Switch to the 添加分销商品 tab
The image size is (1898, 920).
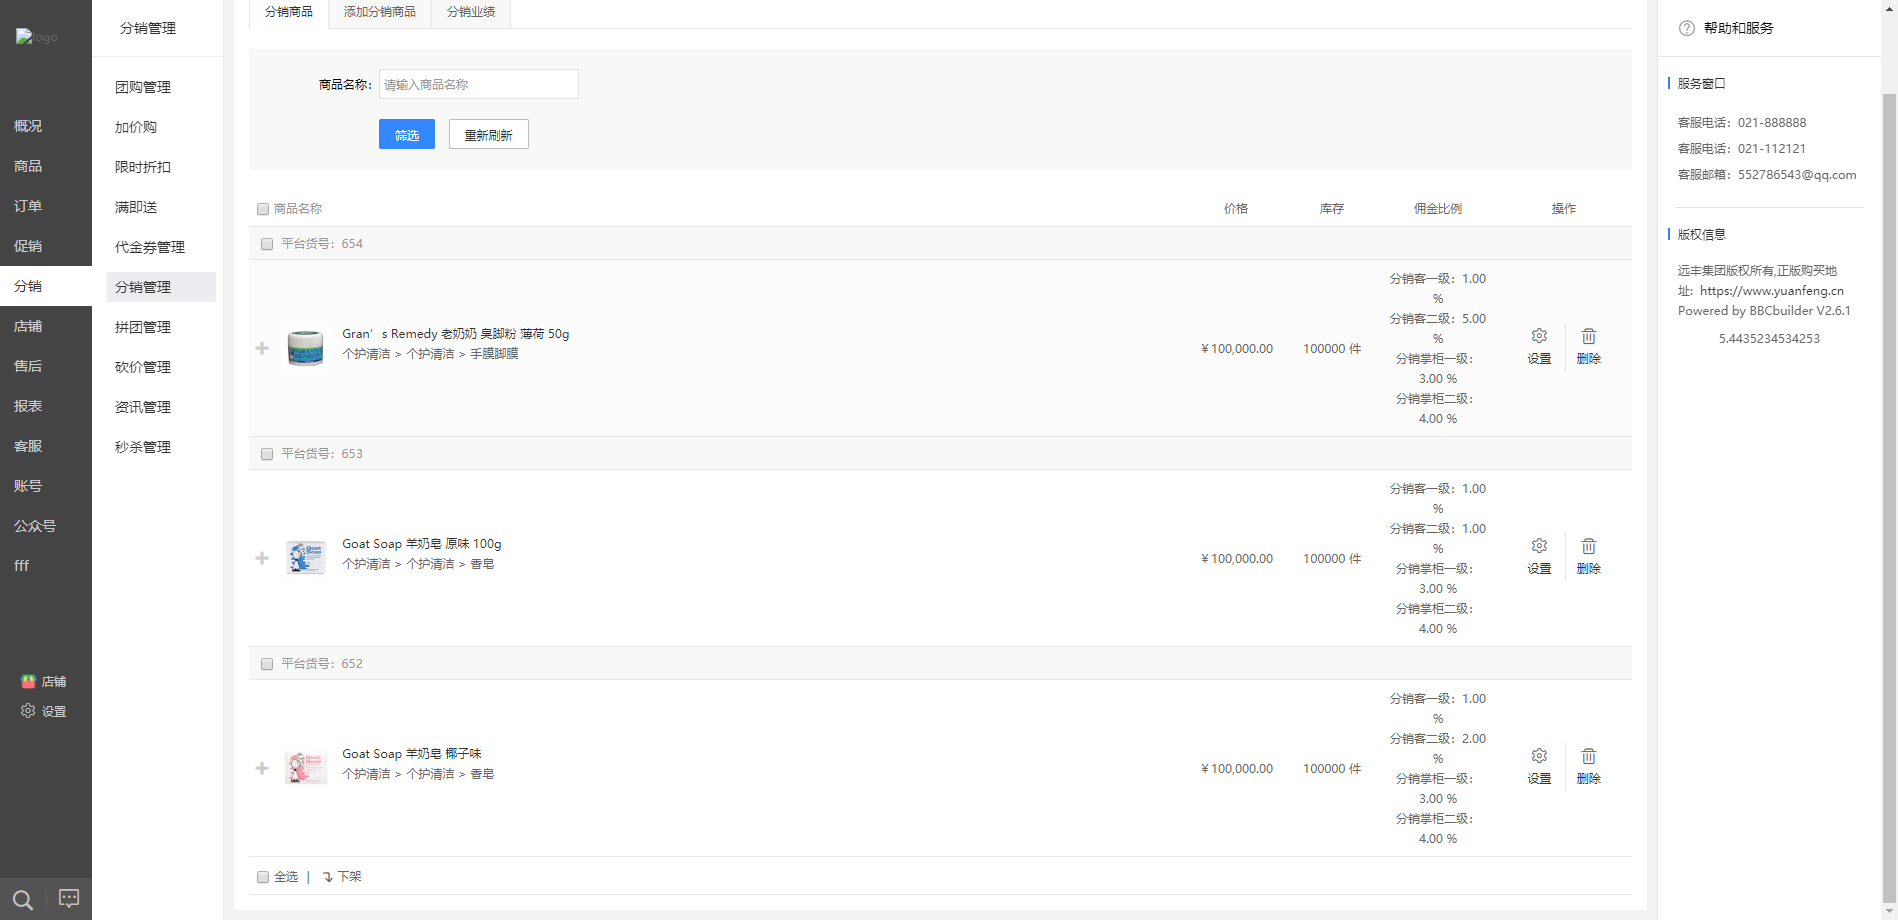tap(380, 12)
